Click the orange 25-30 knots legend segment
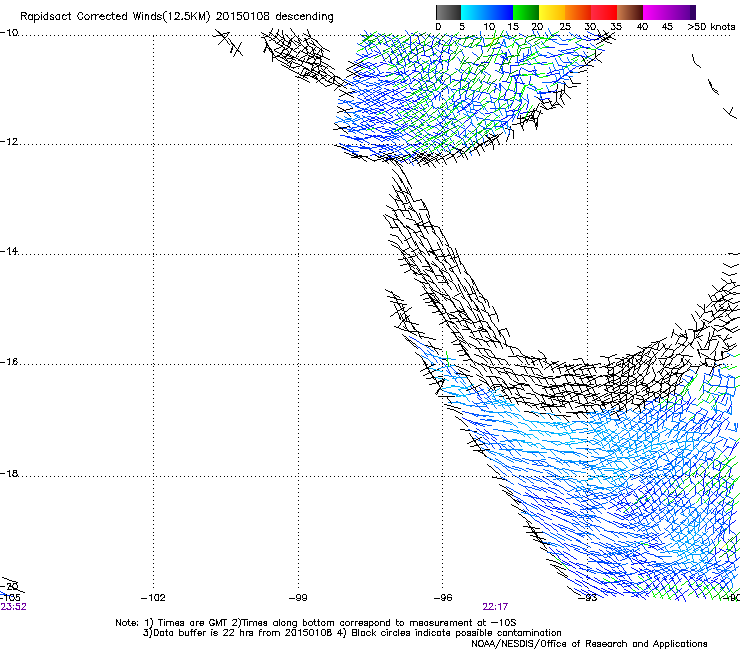 coord(578,12)
